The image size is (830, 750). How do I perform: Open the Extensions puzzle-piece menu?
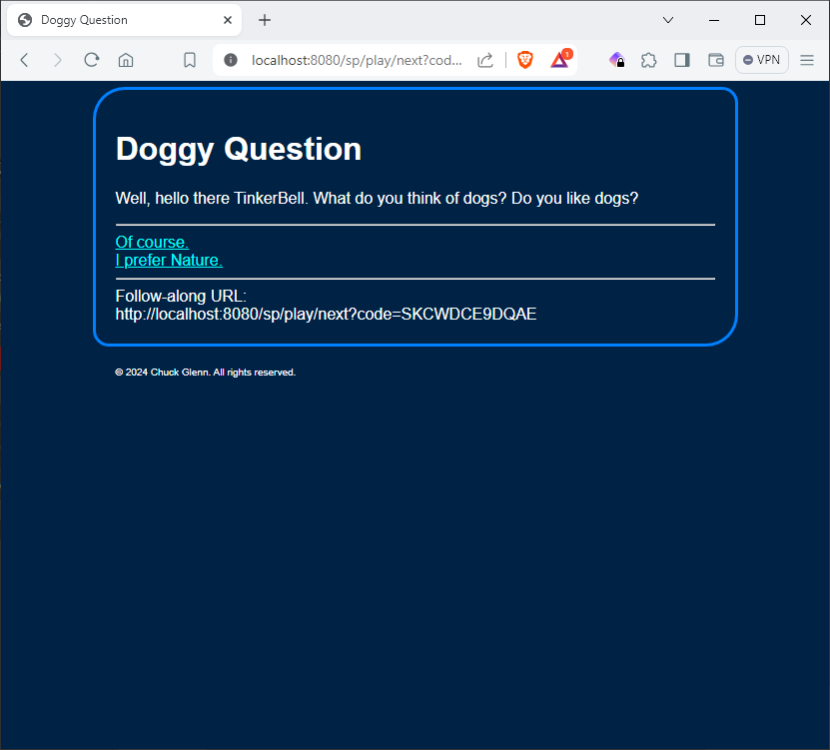pyautogui.click(x=649, y=60)
